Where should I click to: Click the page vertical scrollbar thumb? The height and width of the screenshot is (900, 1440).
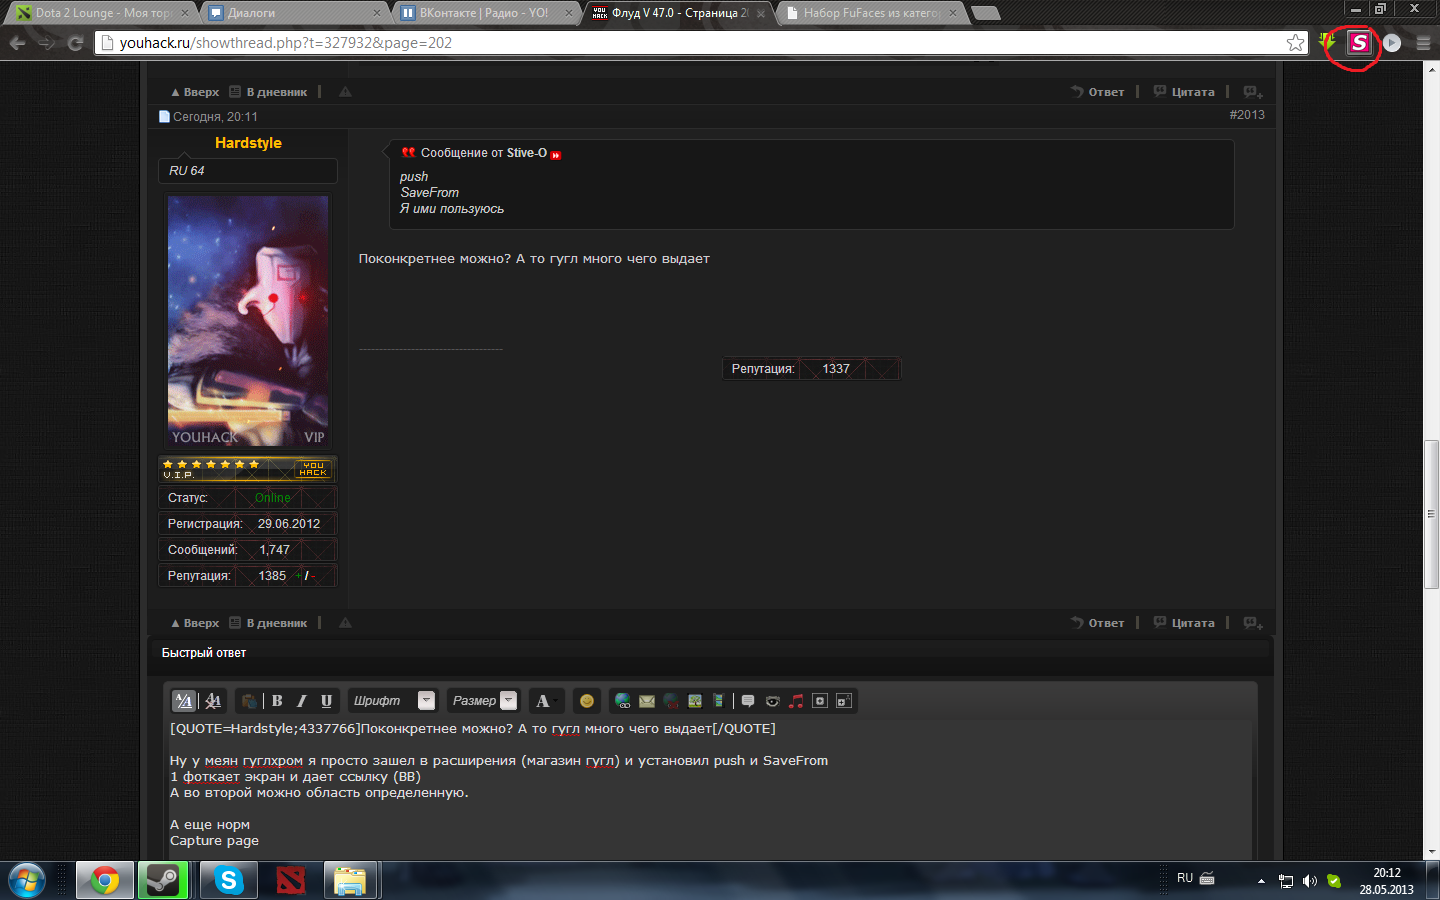click(x=1431, y=513)
